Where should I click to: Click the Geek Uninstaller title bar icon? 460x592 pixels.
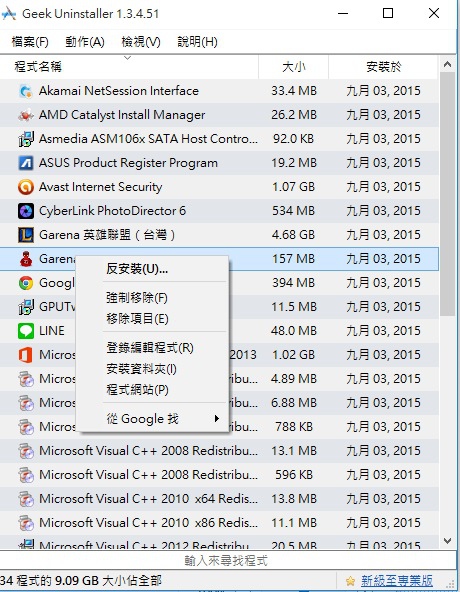click(x=8, y=14)
